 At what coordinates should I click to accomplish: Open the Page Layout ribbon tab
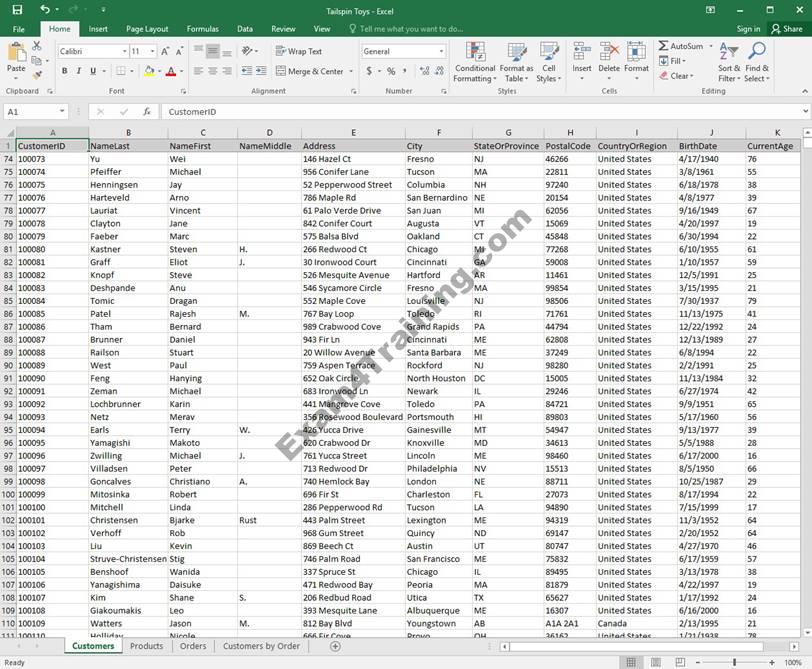pyautogui.click(x=147, y=29)
